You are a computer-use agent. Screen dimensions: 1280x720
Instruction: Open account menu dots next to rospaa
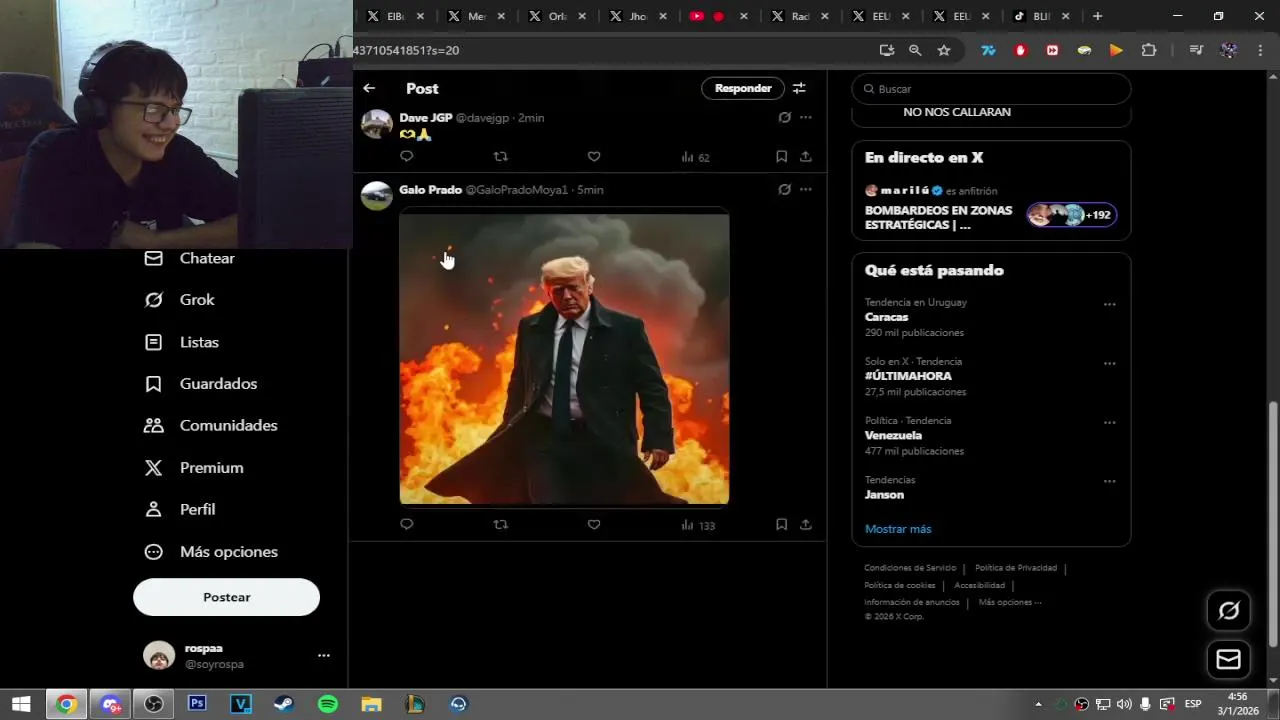(323, 655)
